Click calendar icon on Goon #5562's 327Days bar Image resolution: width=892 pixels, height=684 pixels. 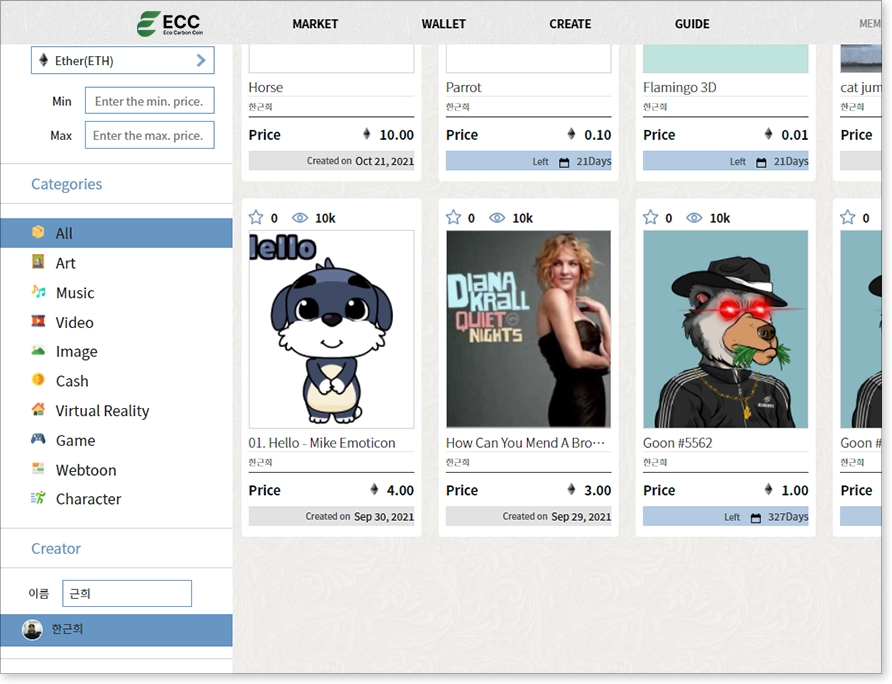pyautogui.click(x=755, y=518)
